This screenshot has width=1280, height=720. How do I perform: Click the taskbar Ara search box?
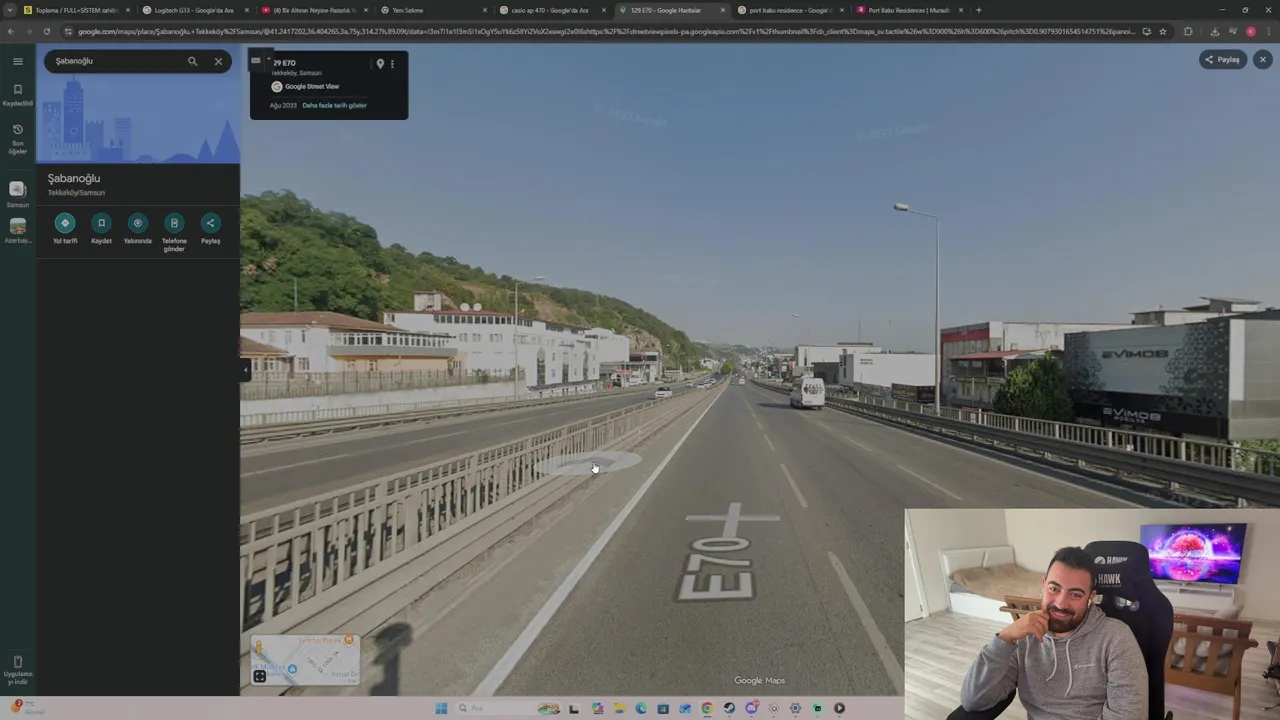coord(508,708)
